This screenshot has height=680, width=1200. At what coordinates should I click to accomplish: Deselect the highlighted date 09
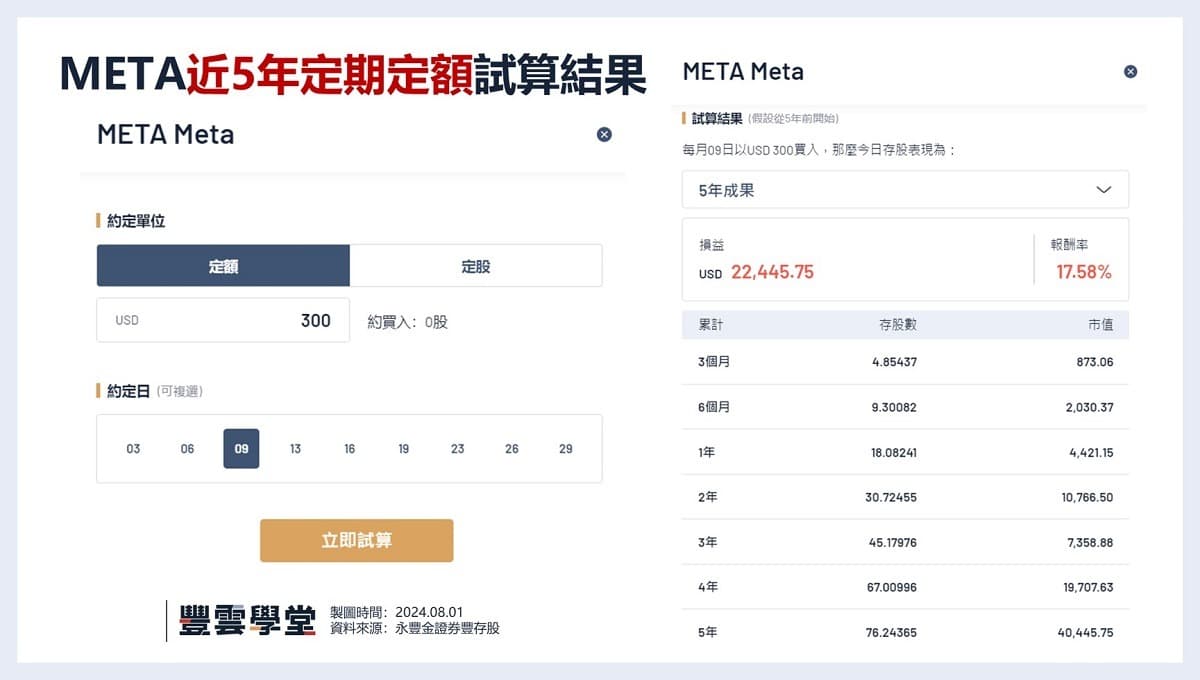(240, 448)
